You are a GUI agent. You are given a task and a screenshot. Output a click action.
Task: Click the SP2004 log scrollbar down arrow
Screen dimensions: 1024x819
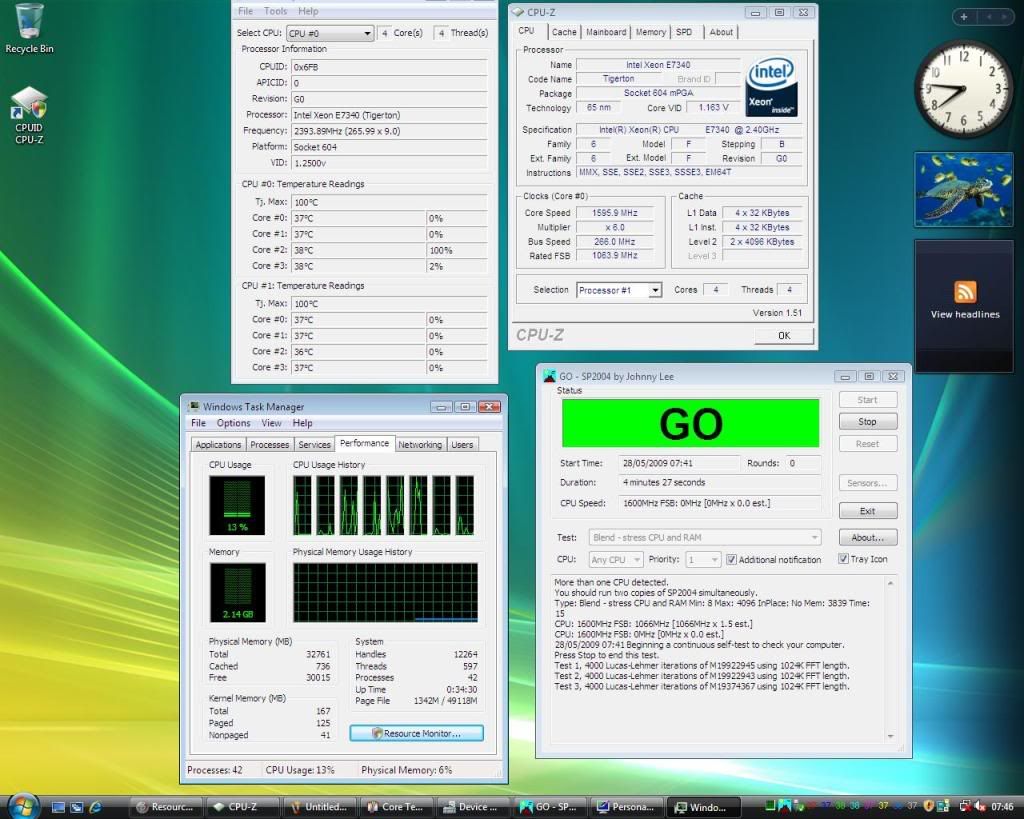[890, 736]
